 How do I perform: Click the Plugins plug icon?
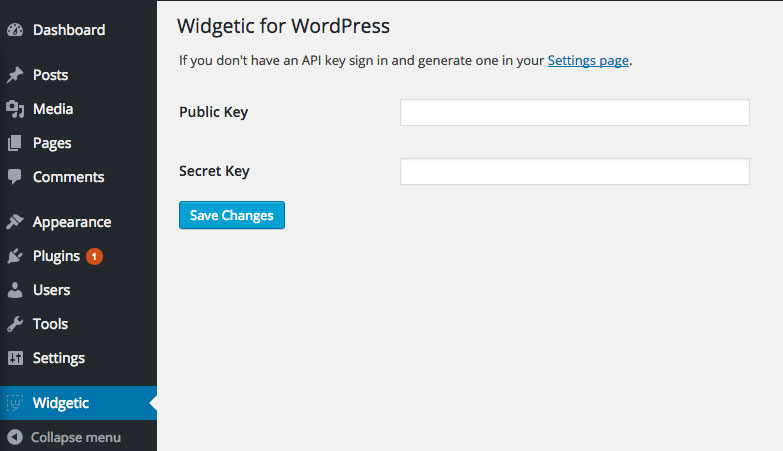[x=15, y=256]
